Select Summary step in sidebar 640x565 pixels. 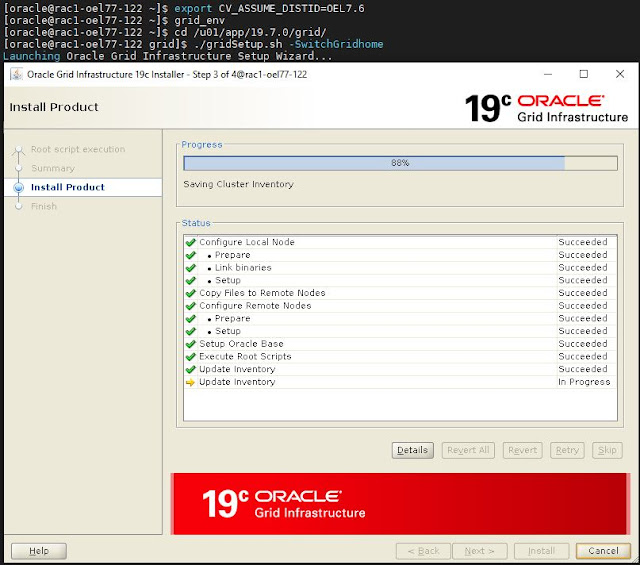coord(53,168)
